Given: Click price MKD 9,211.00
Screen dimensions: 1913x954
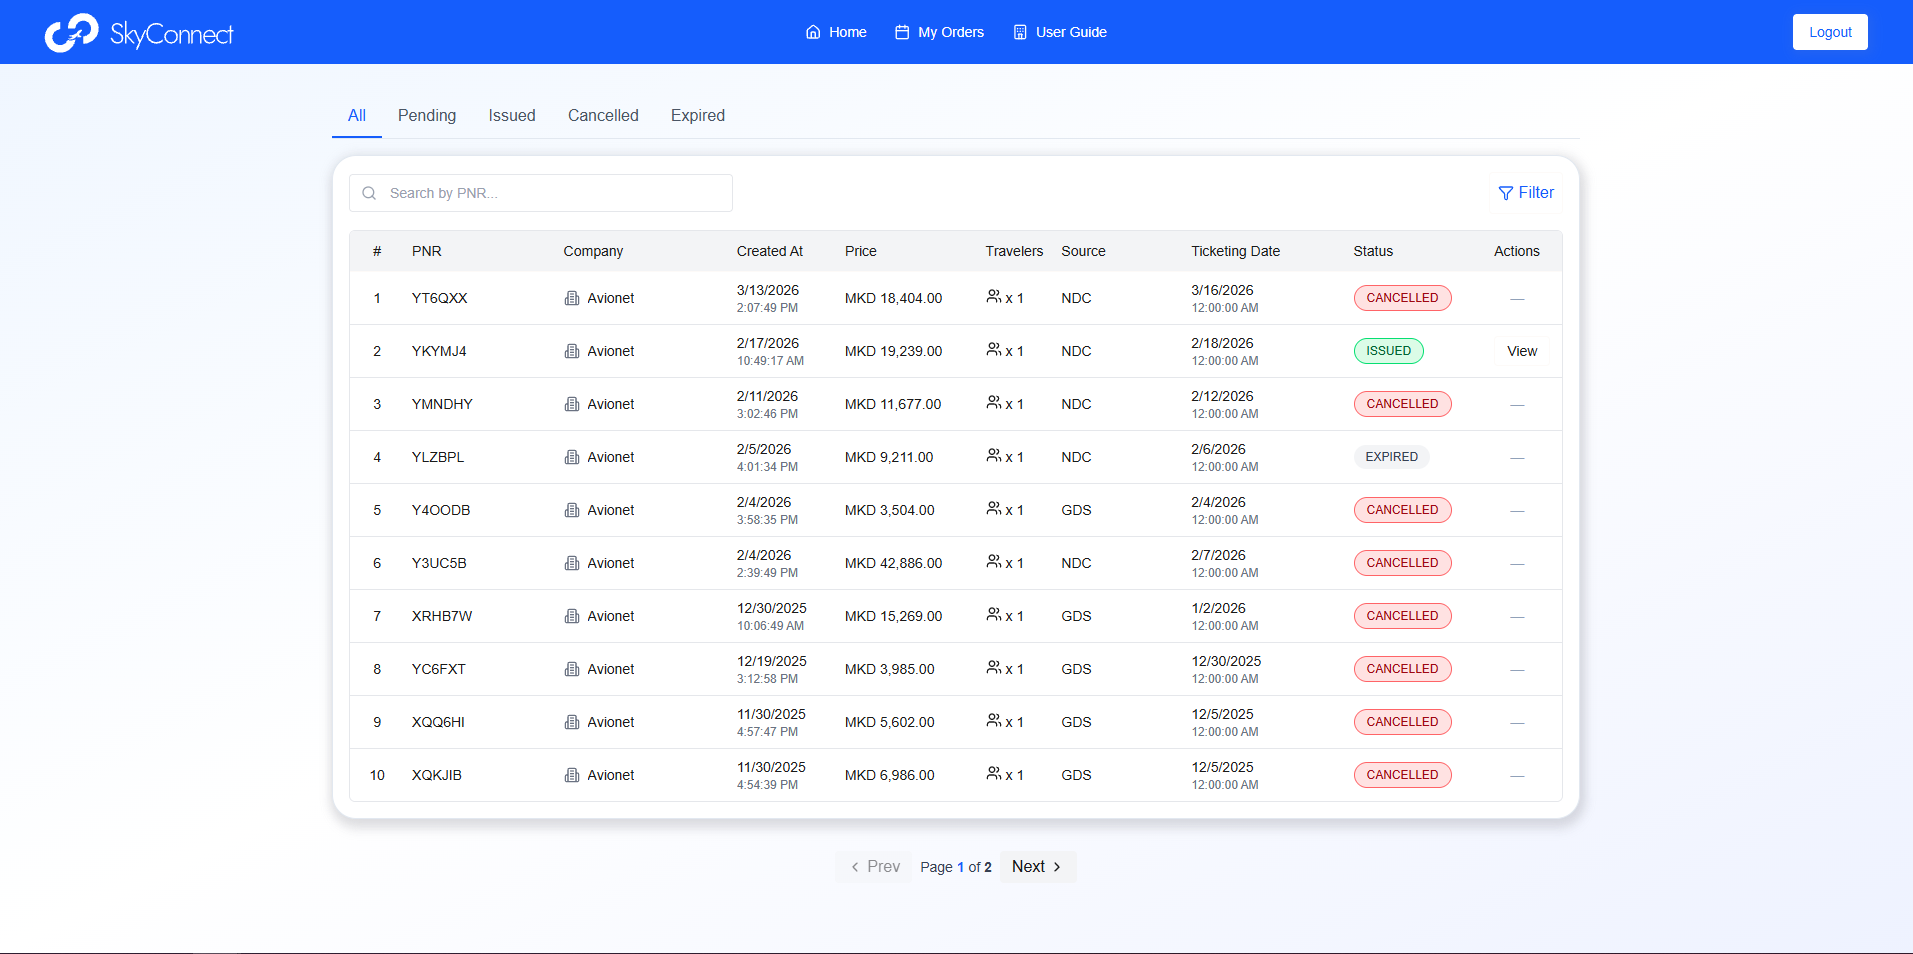Looking at the screenshot, I should point(889,457).
